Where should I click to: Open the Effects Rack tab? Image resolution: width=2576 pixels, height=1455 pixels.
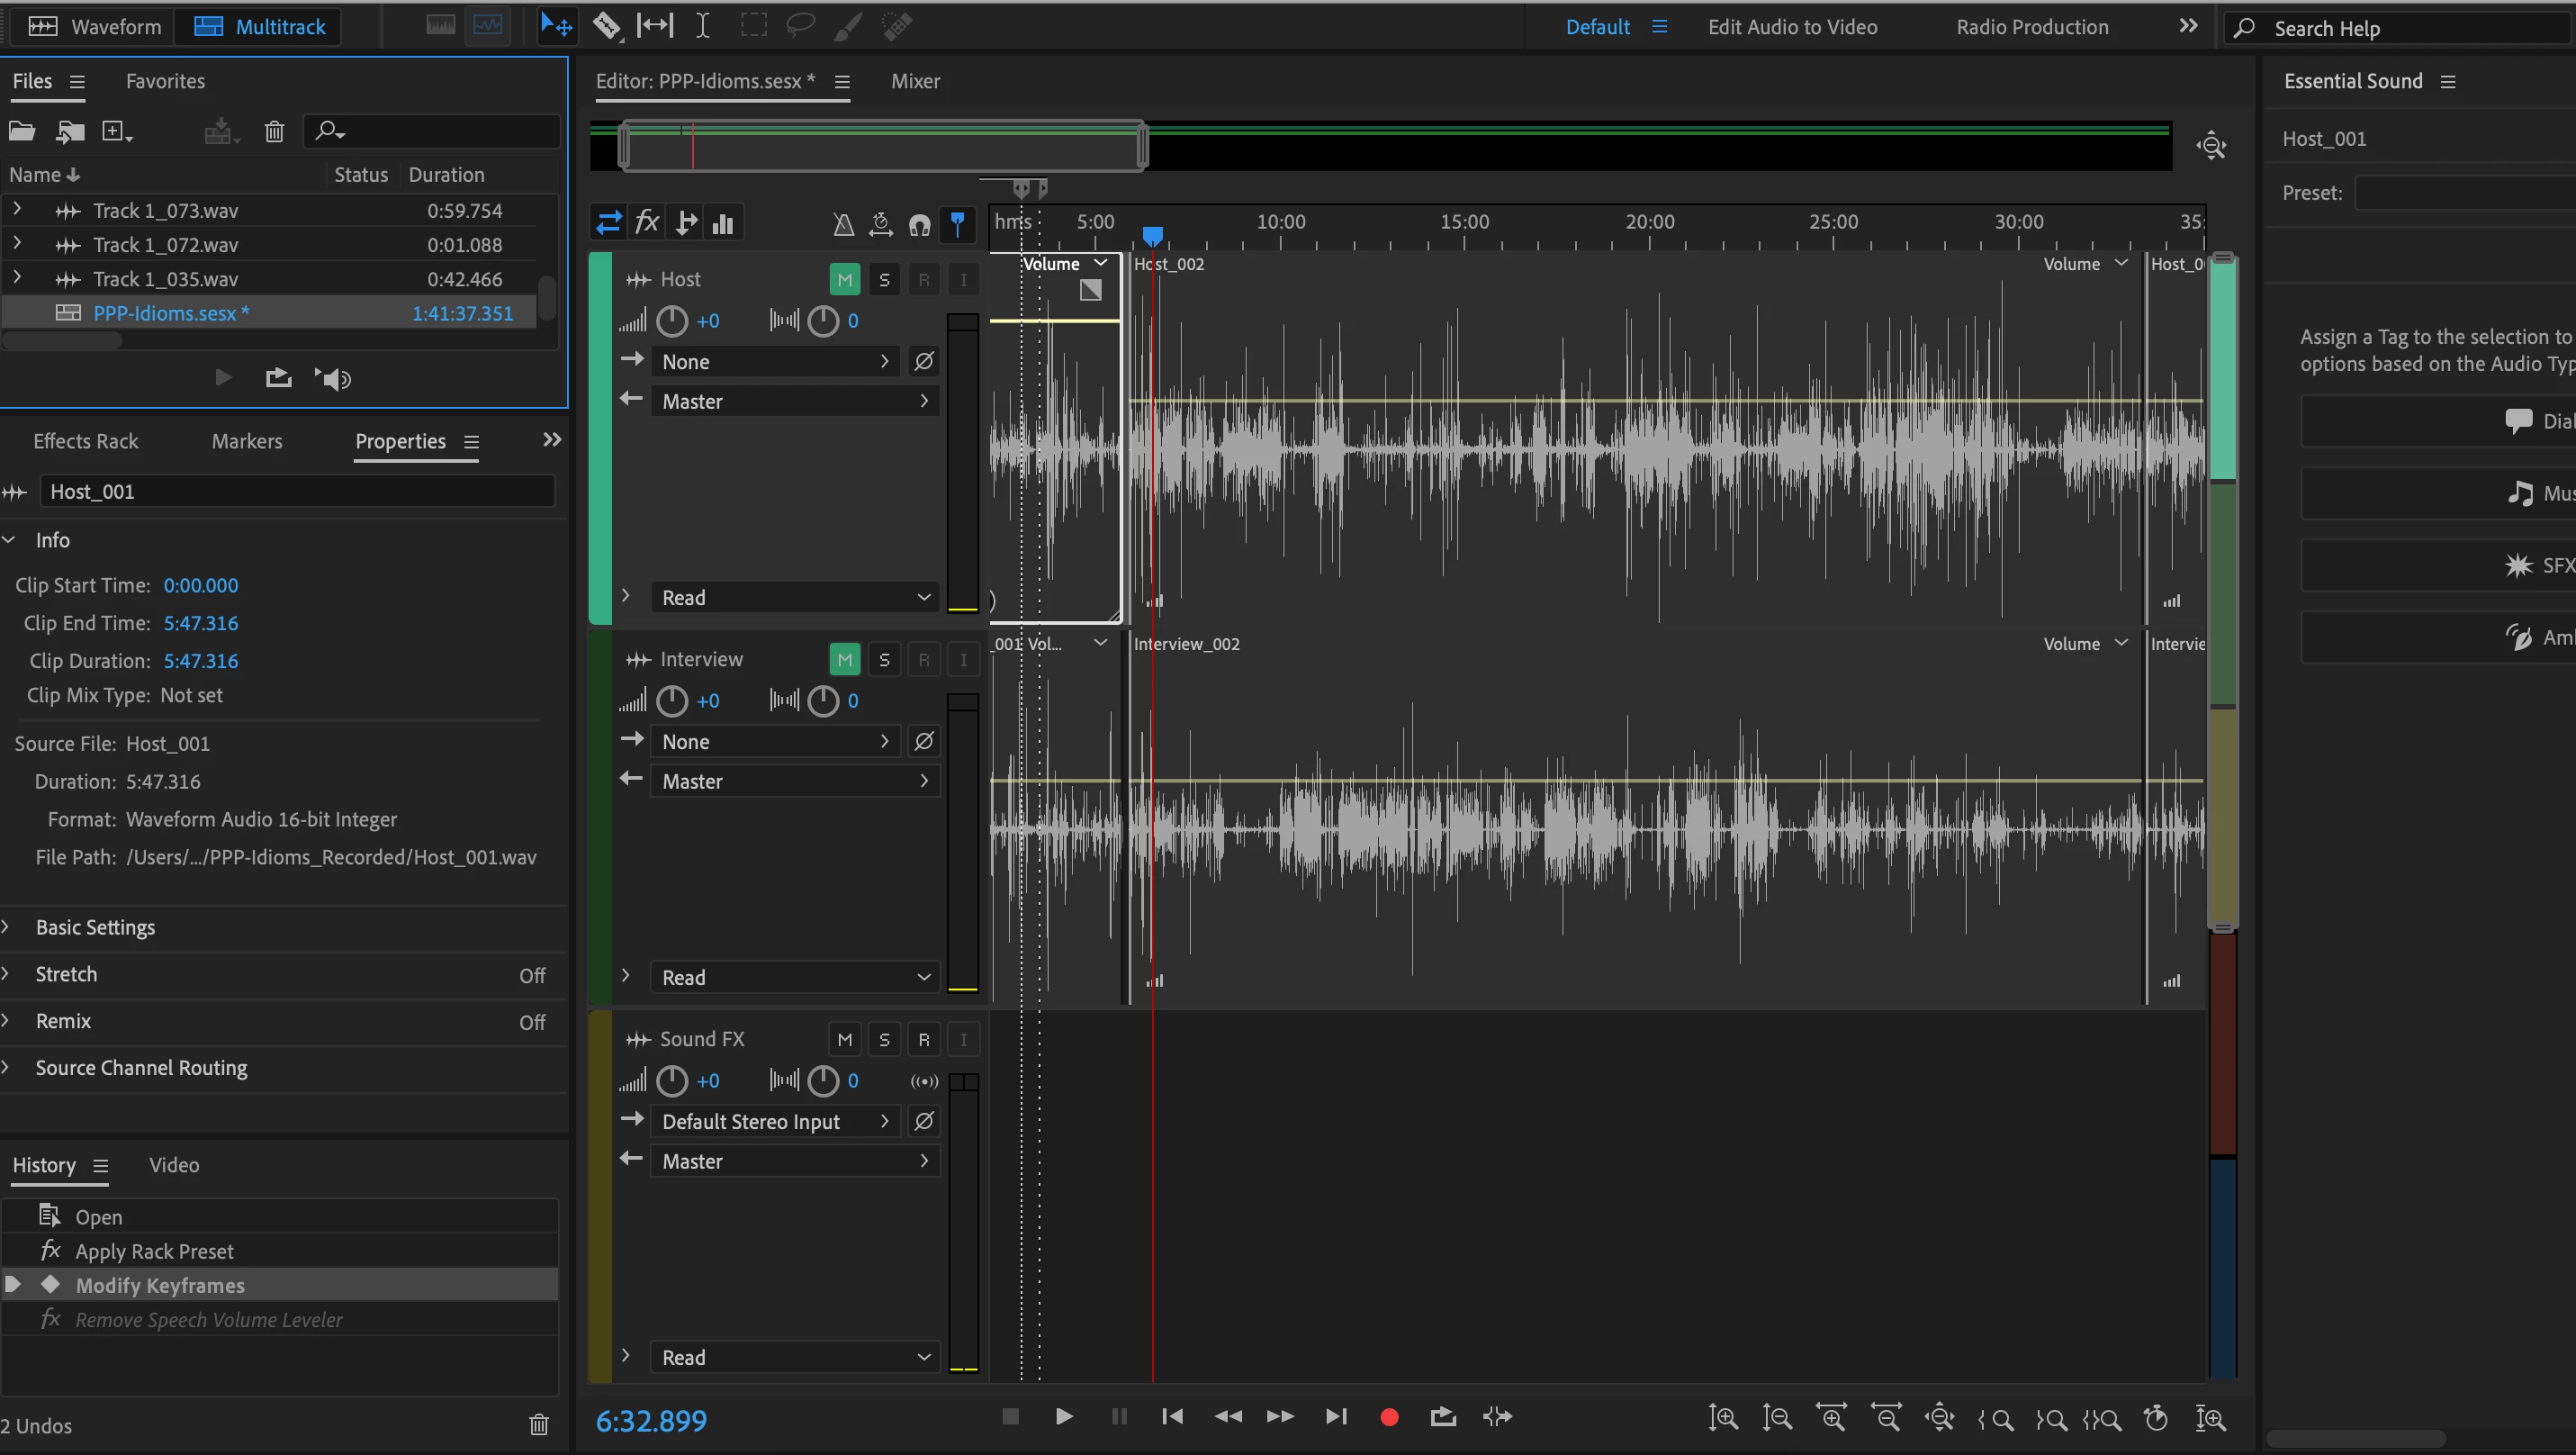86,441
